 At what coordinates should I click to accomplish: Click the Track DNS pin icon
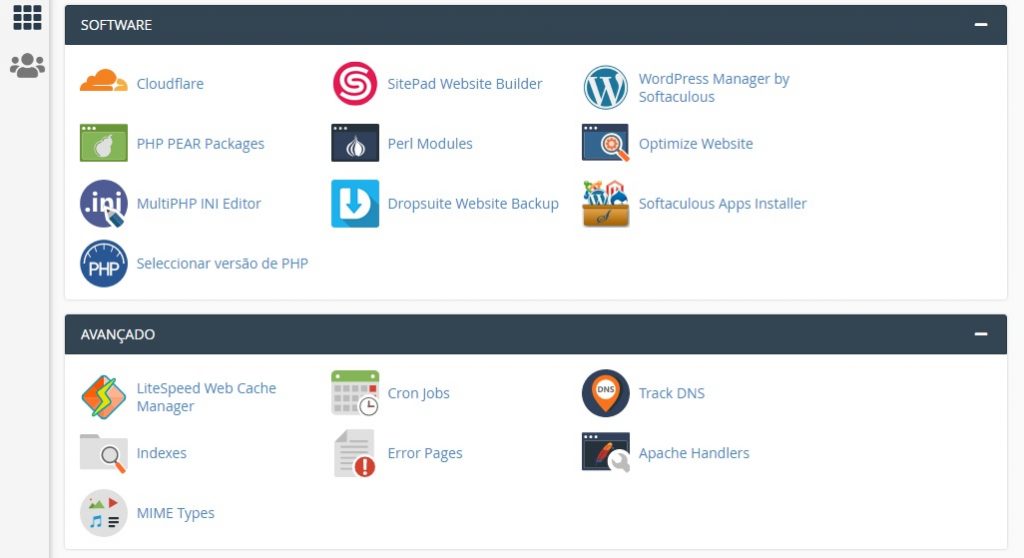(x=605, y=393)
